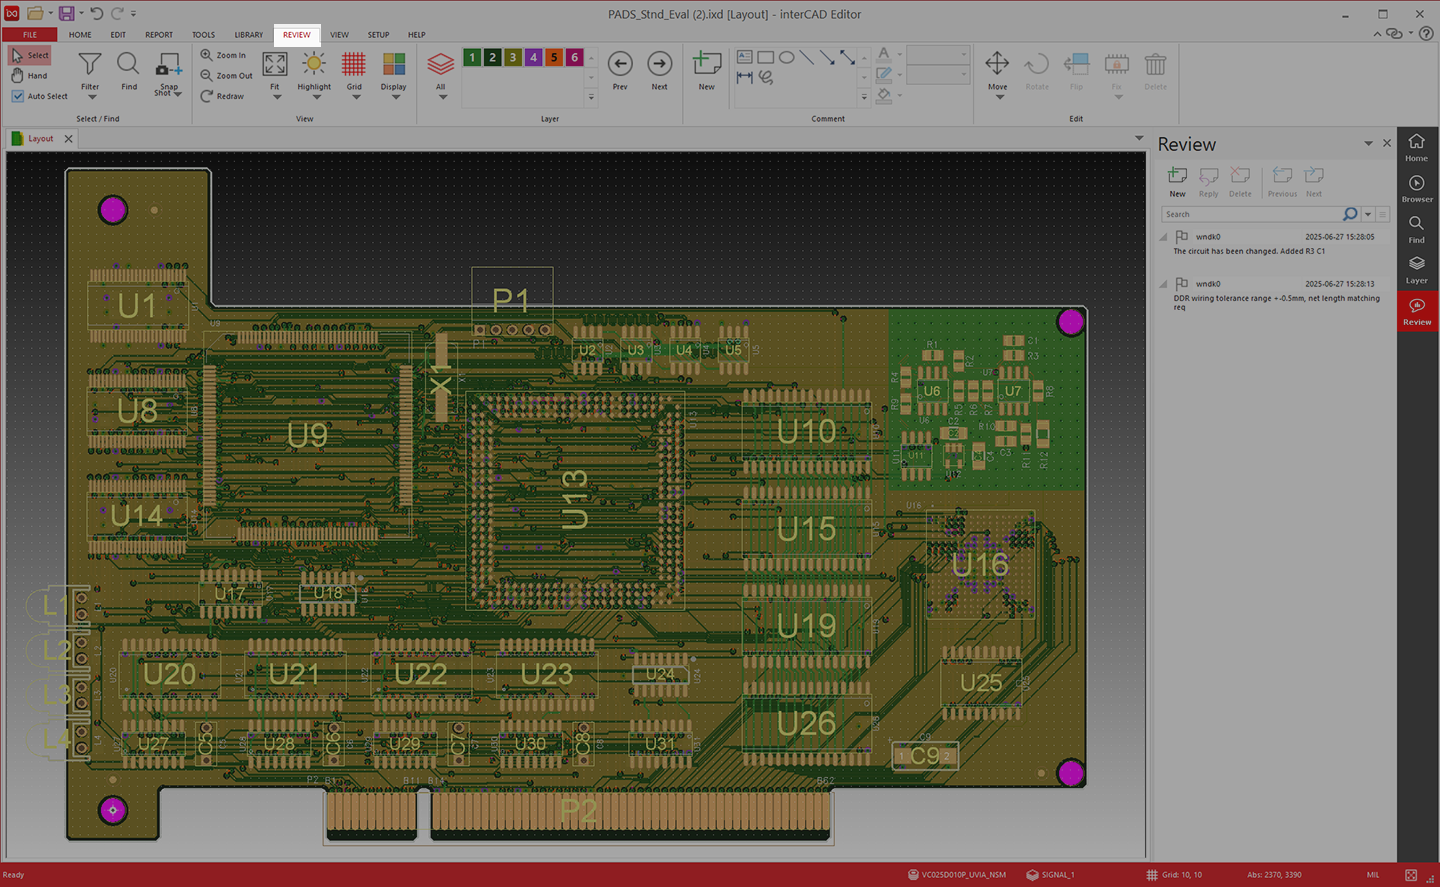The width and height of the screenshot is (1440, 887).
Task: Toggle flag on 15:28:13 wndk0 comment
Action: [x=1182, y=284]
